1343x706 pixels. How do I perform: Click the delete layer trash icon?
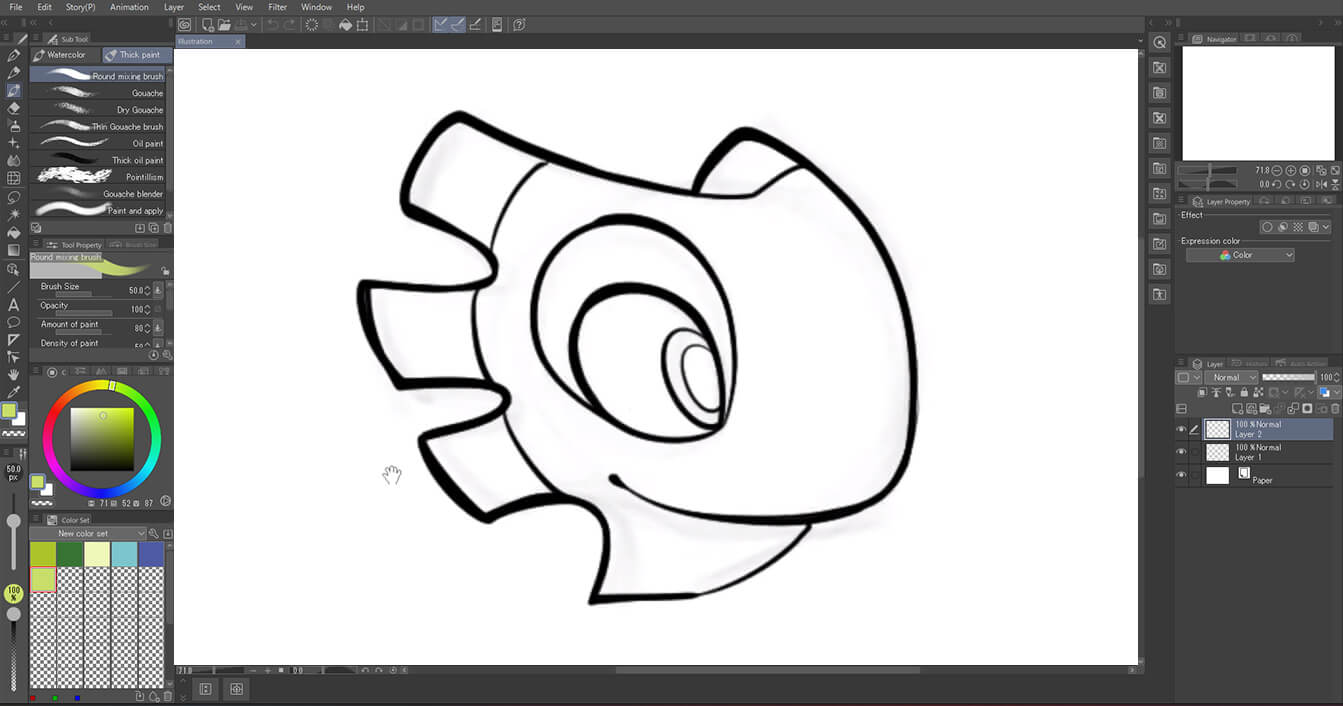click(1334, 409)
